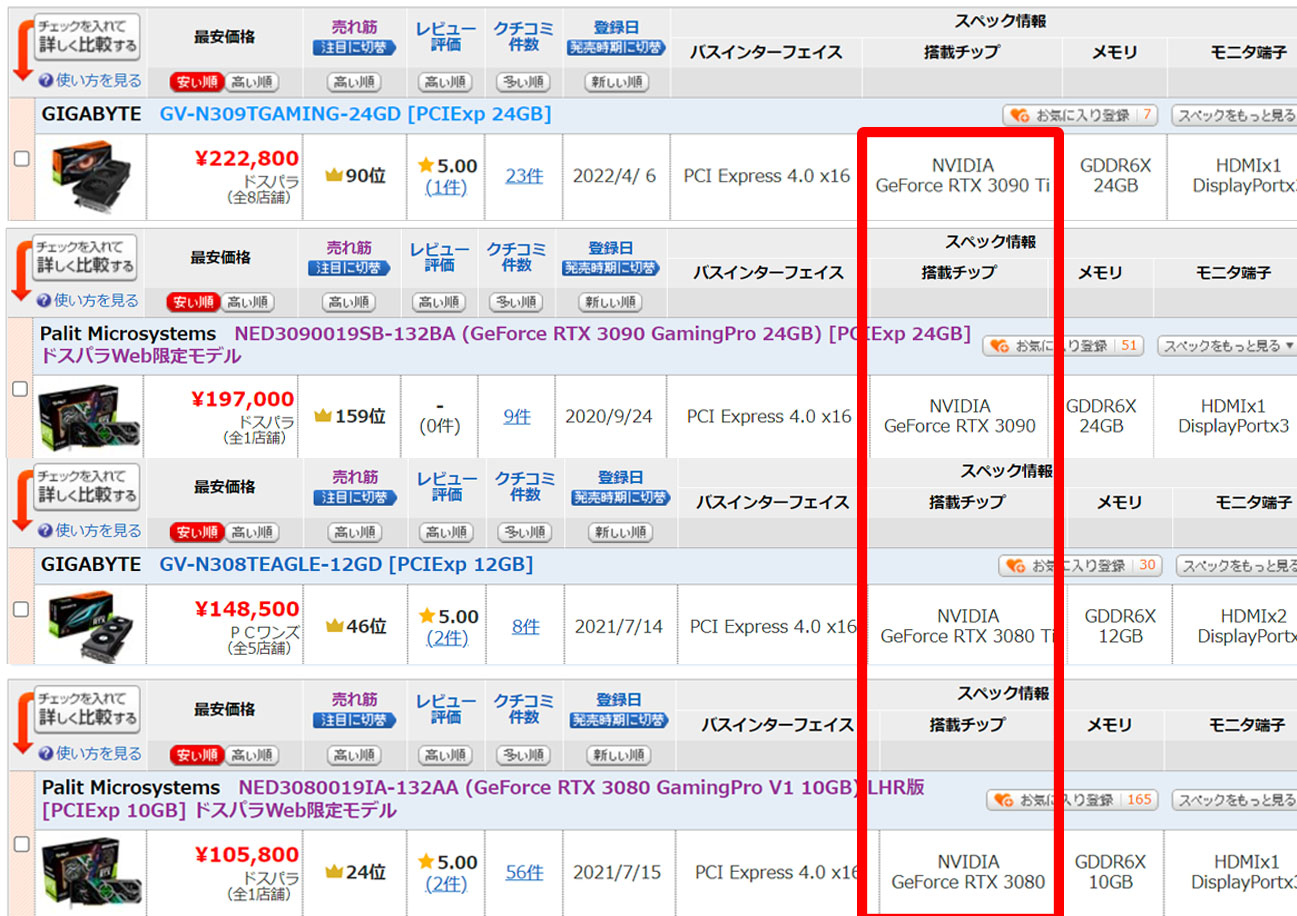
Task: Open the Palit RTX 3080 GamingPro V1 thumbnail
Action: pos(92,872)
